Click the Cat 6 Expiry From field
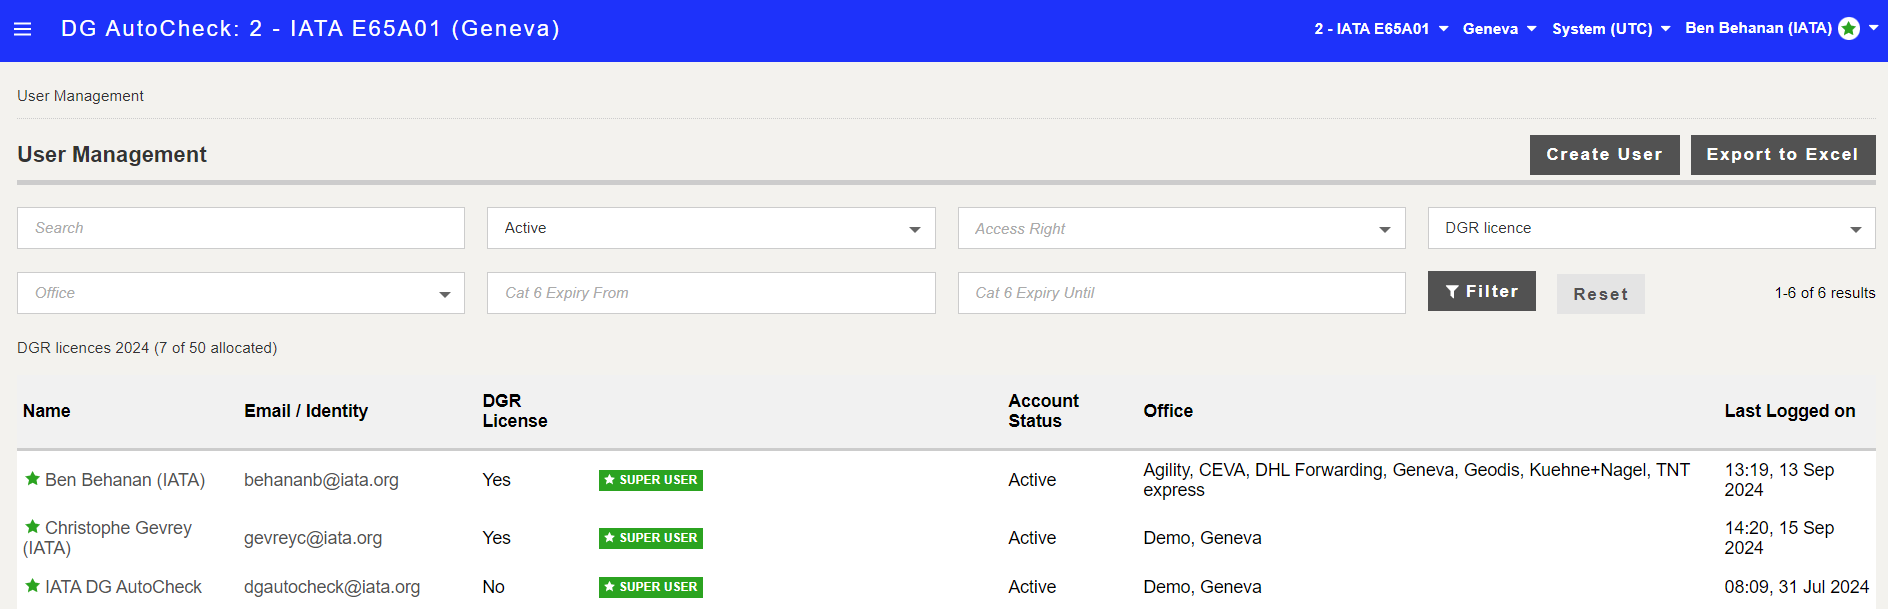The image size is (1888, 609). 711,293
